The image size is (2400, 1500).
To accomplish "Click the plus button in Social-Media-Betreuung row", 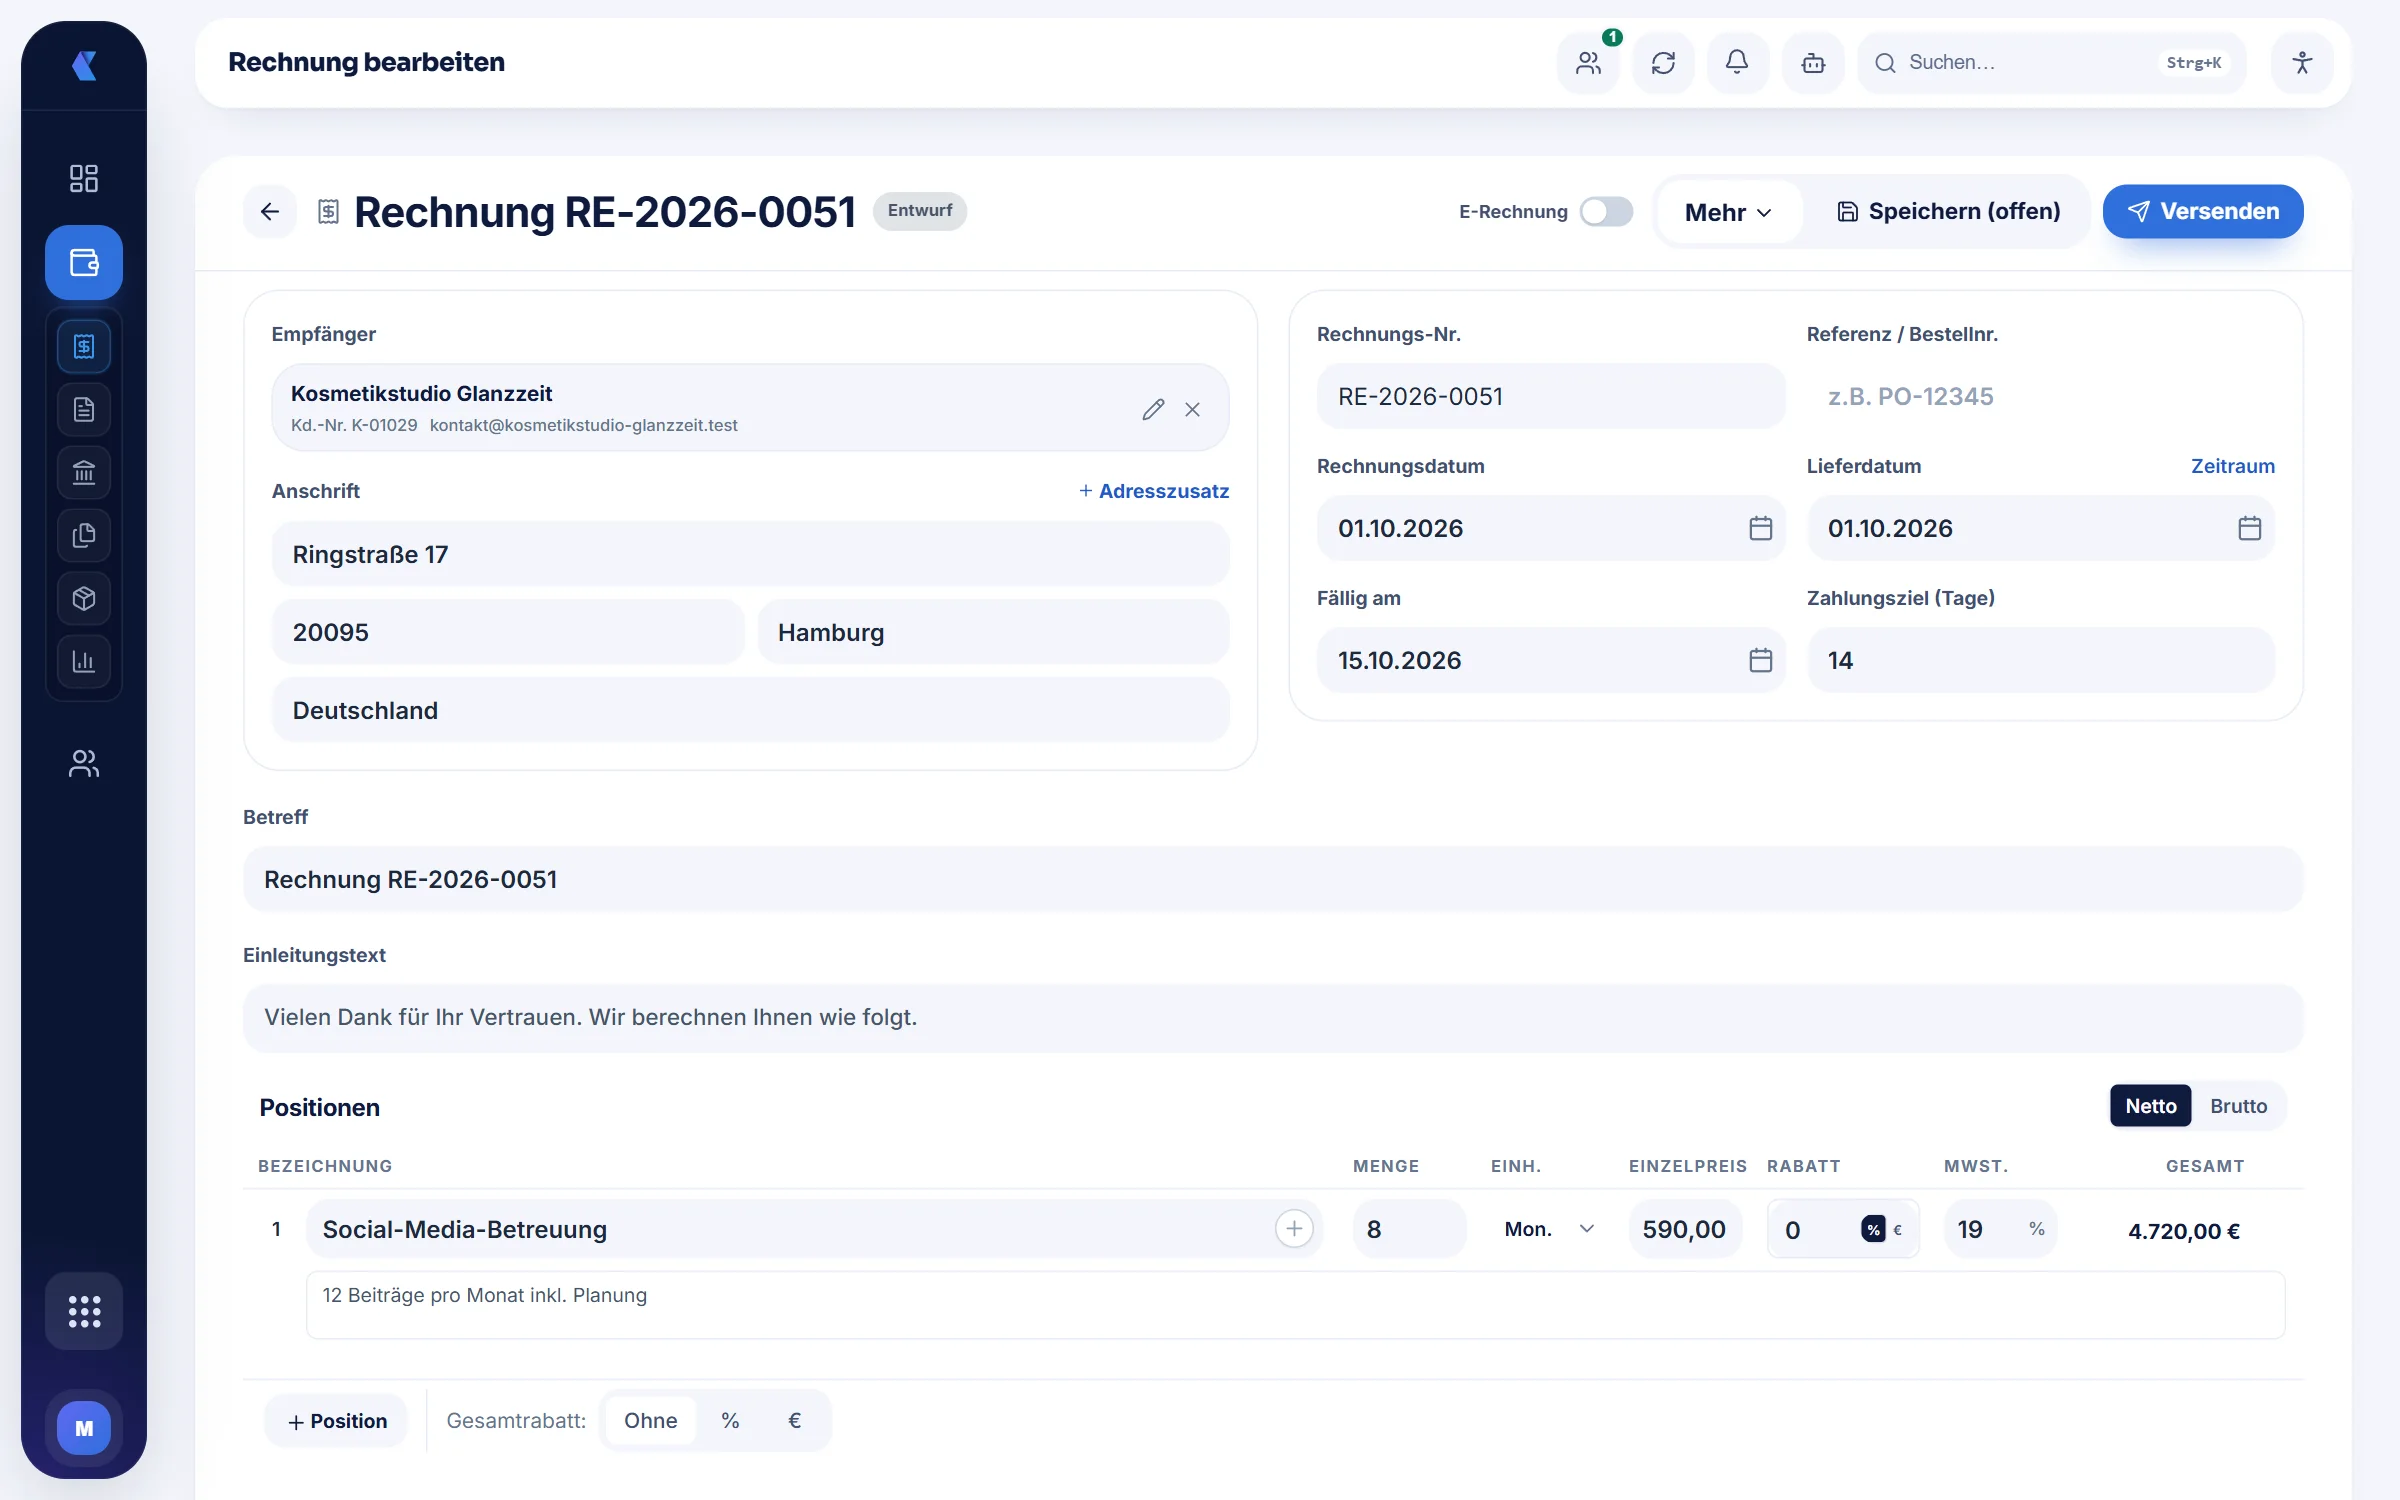I will point(1294,1228).
